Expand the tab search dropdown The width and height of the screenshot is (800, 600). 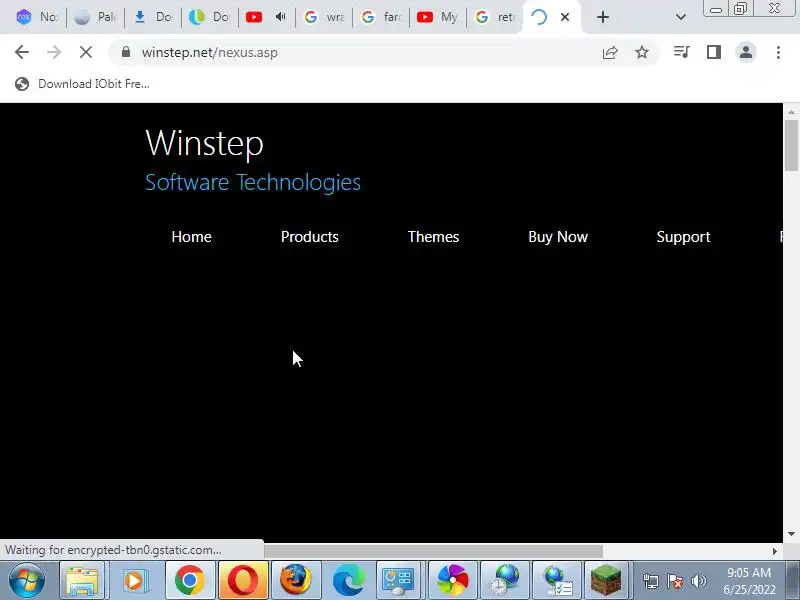point(681,17)
